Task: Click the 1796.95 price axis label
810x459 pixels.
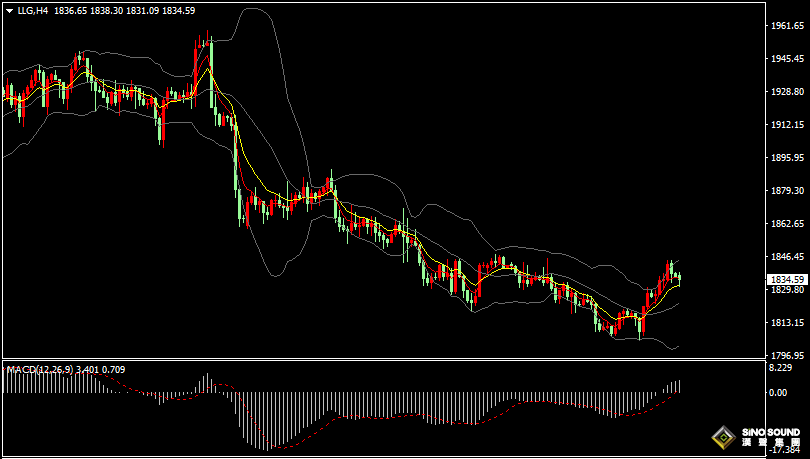Action: tap(787, 356)
